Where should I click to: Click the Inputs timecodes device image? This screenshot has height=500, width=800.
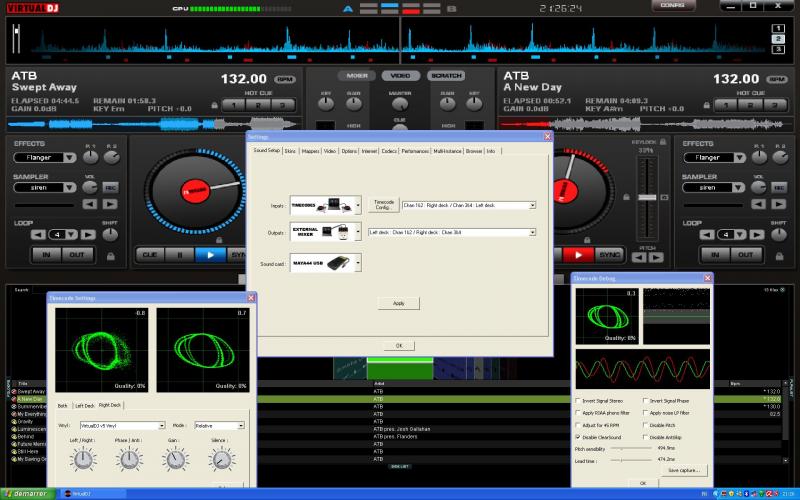coord(320,206)
